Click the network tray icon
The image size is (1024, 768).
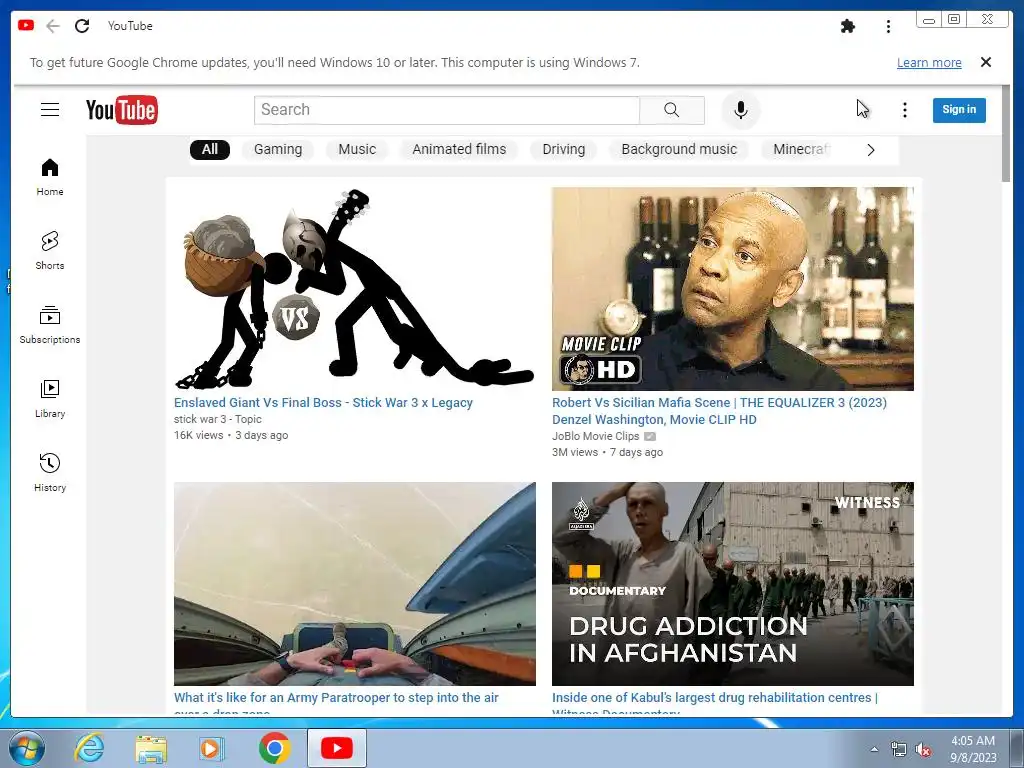pos(899,750)
